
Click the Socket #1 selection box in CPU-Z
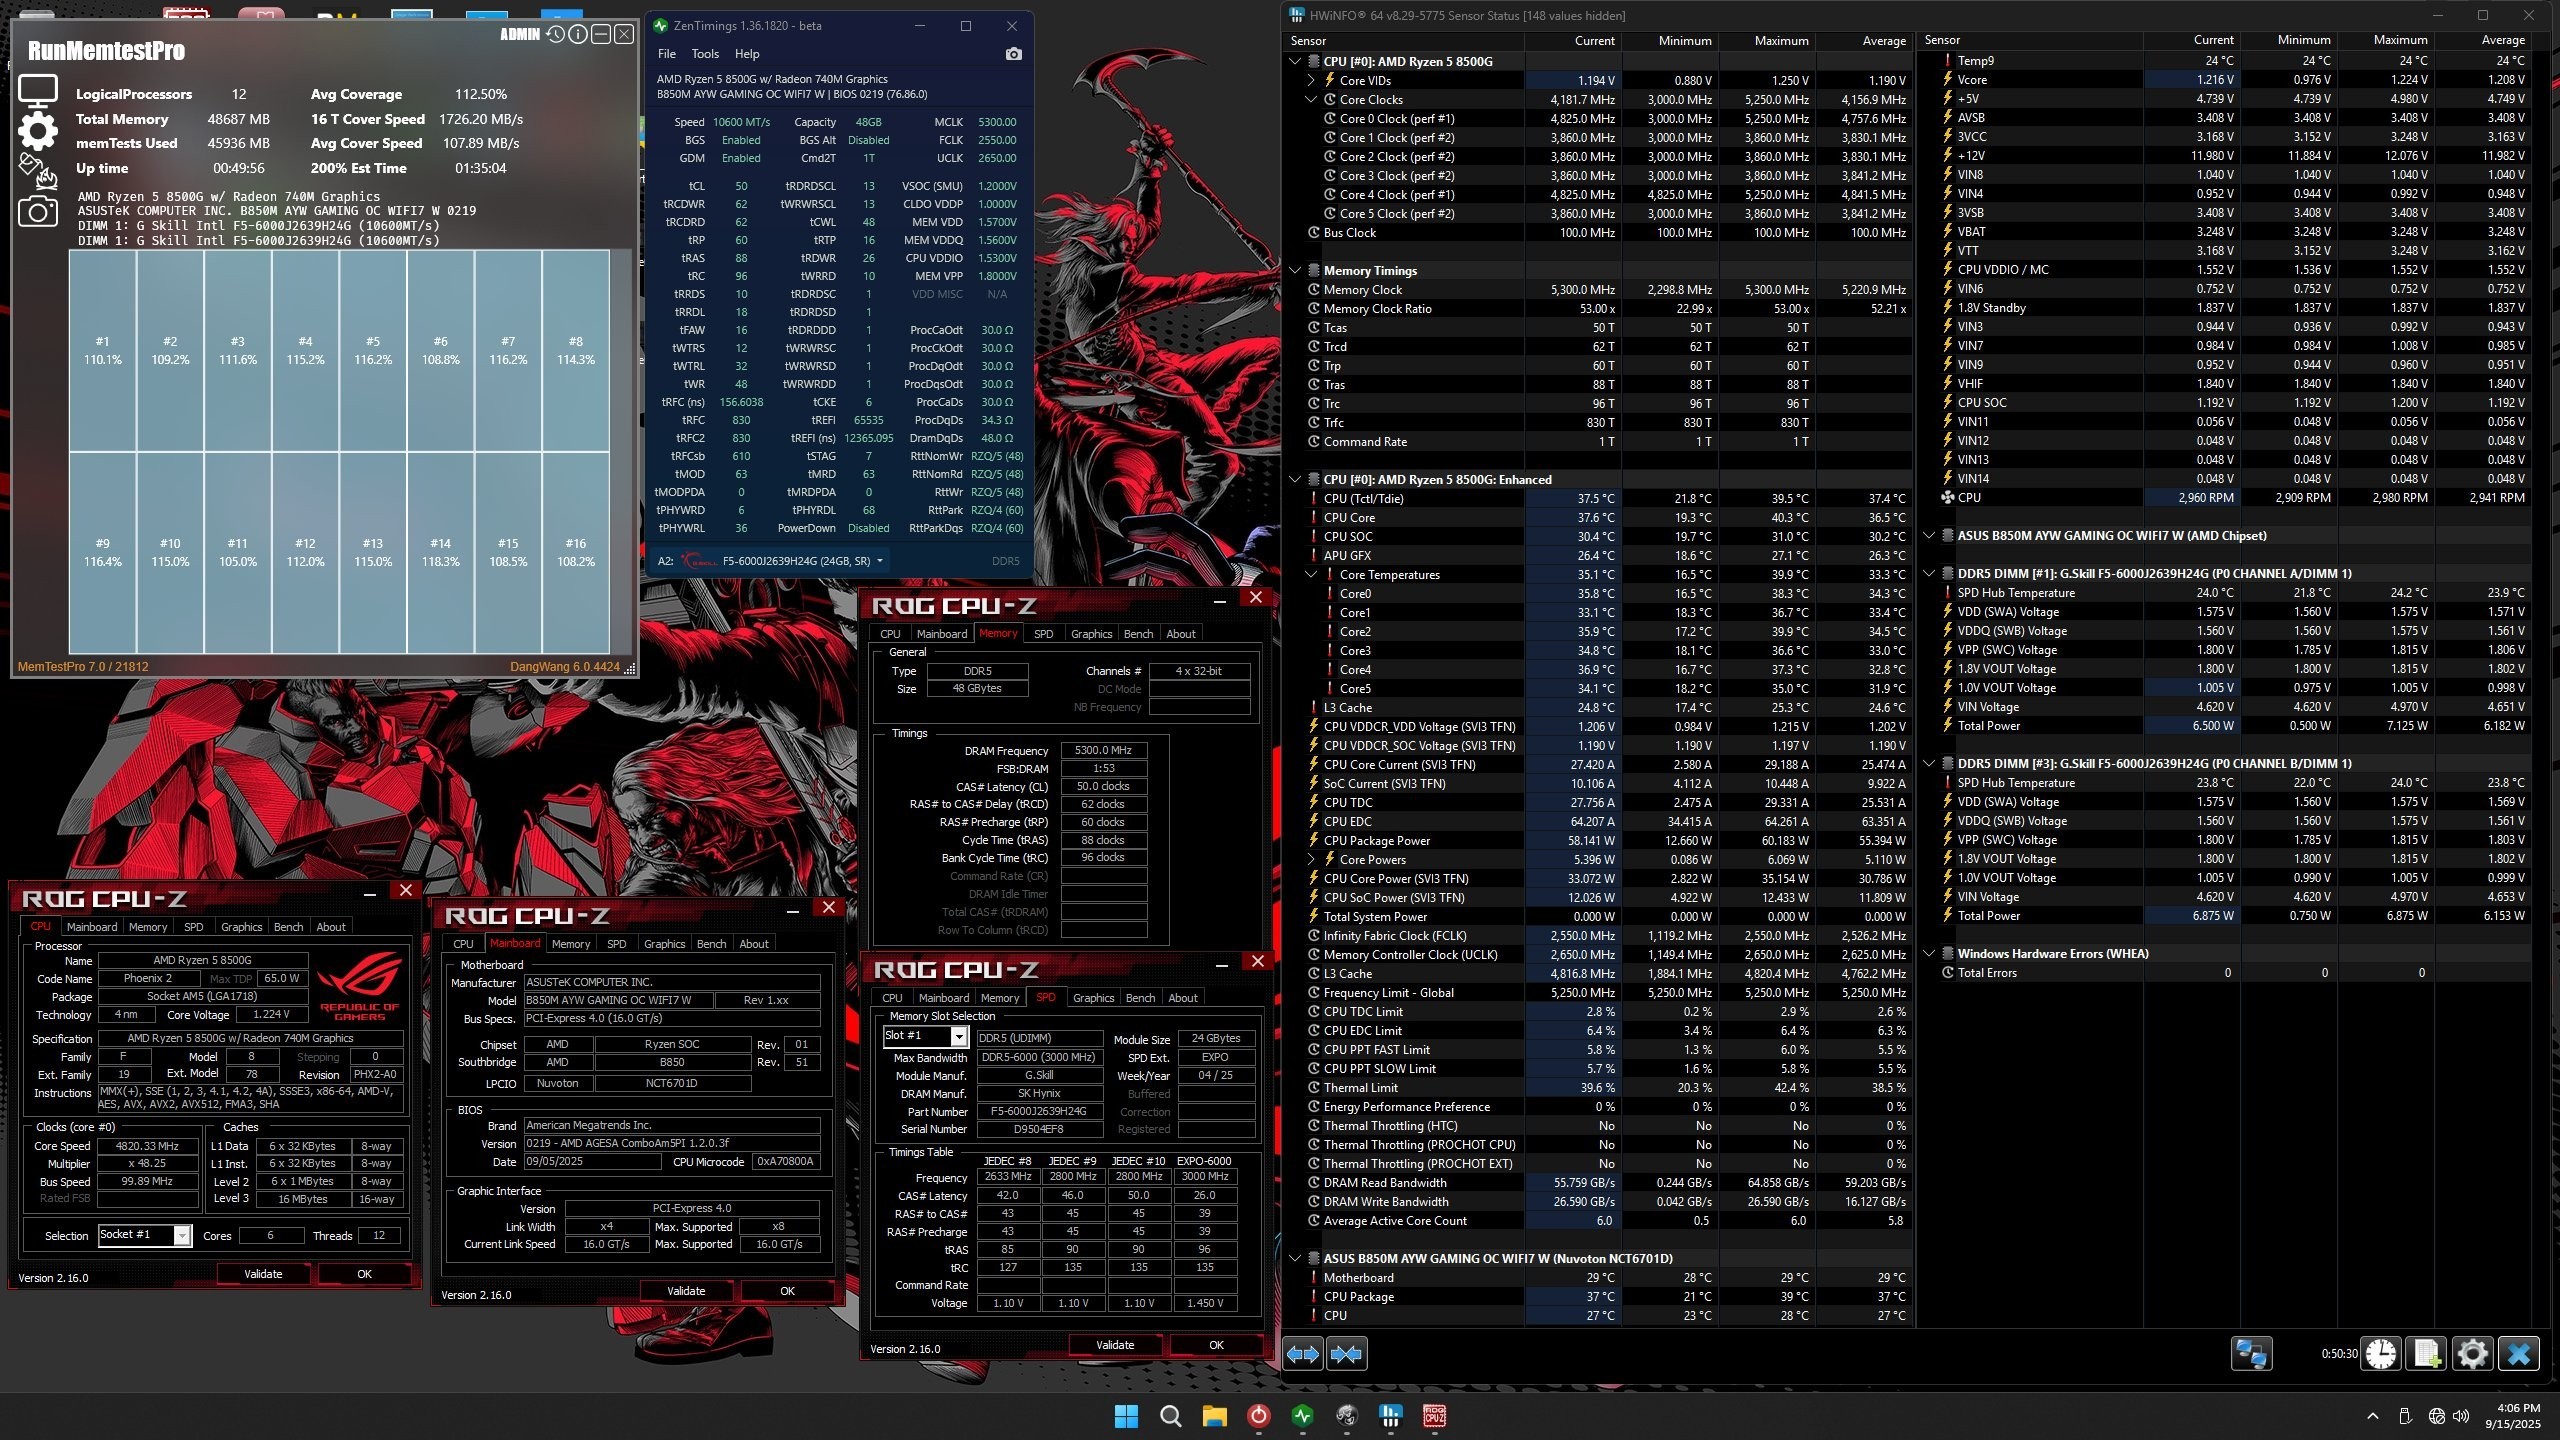click(143, 1235)
